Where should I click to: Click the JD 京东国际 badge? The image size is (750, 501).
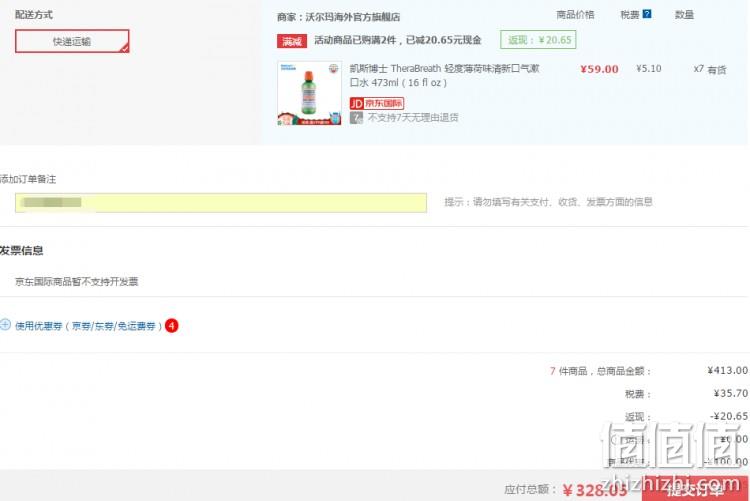click(x=376, y=103)
